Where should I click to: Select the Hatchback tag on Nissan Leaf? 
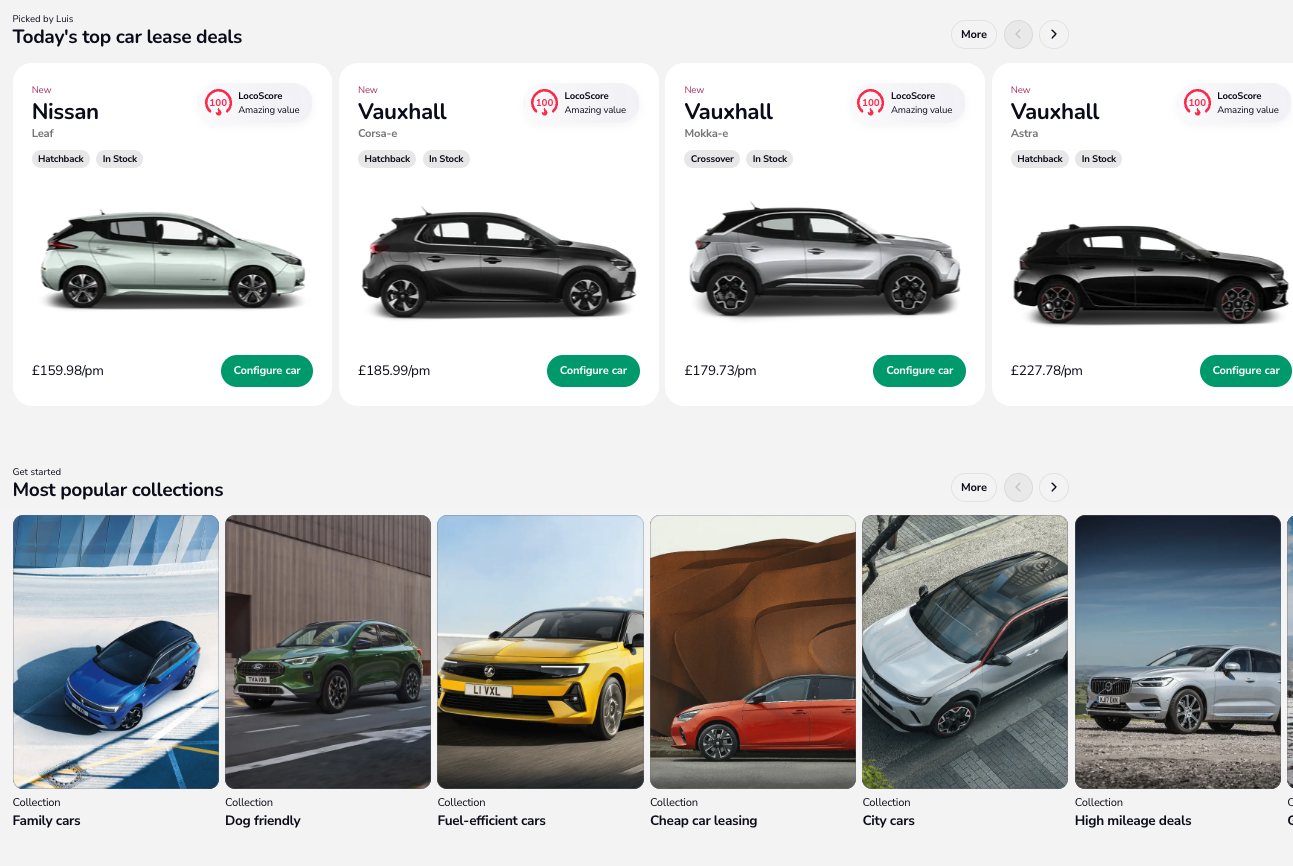(61, 159)
